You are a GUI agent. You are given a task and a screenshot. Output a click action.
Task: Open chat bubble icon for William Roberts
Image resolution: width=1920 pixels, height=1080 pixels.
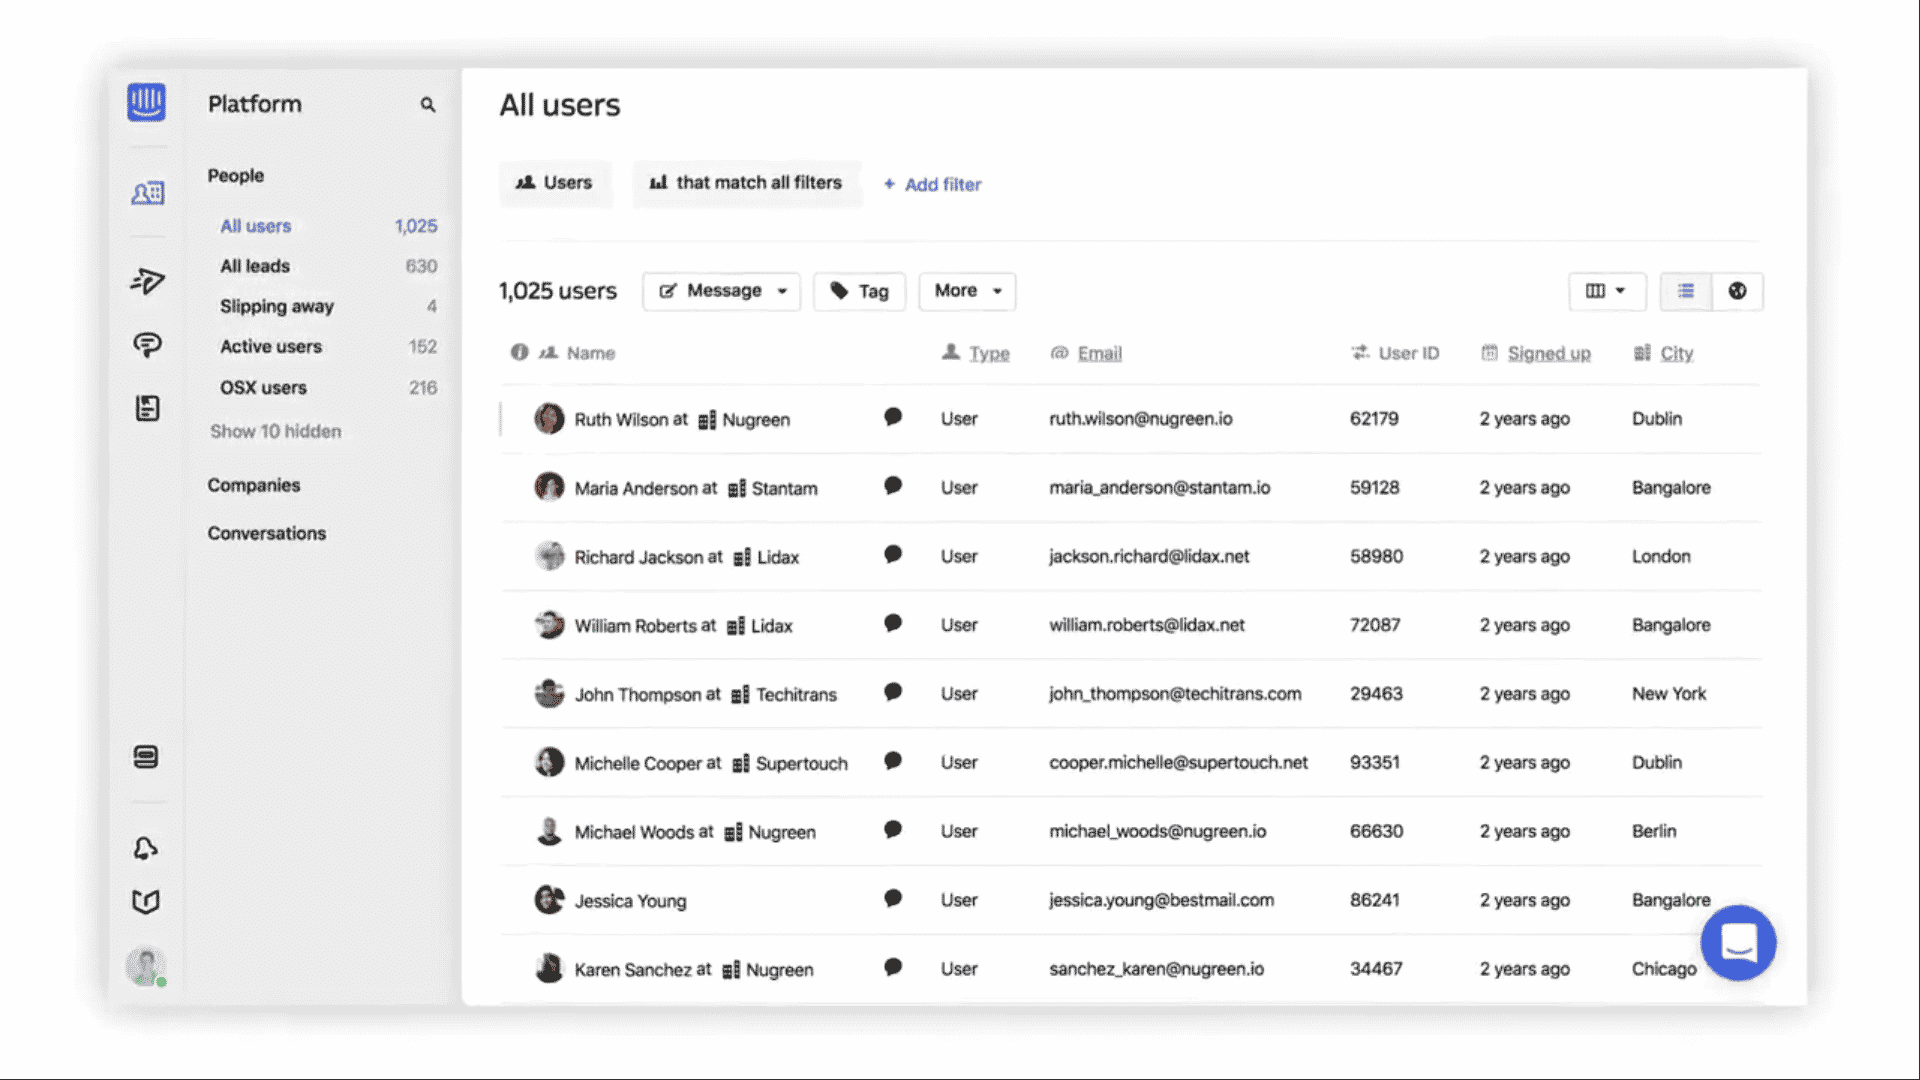pos(893,623)
